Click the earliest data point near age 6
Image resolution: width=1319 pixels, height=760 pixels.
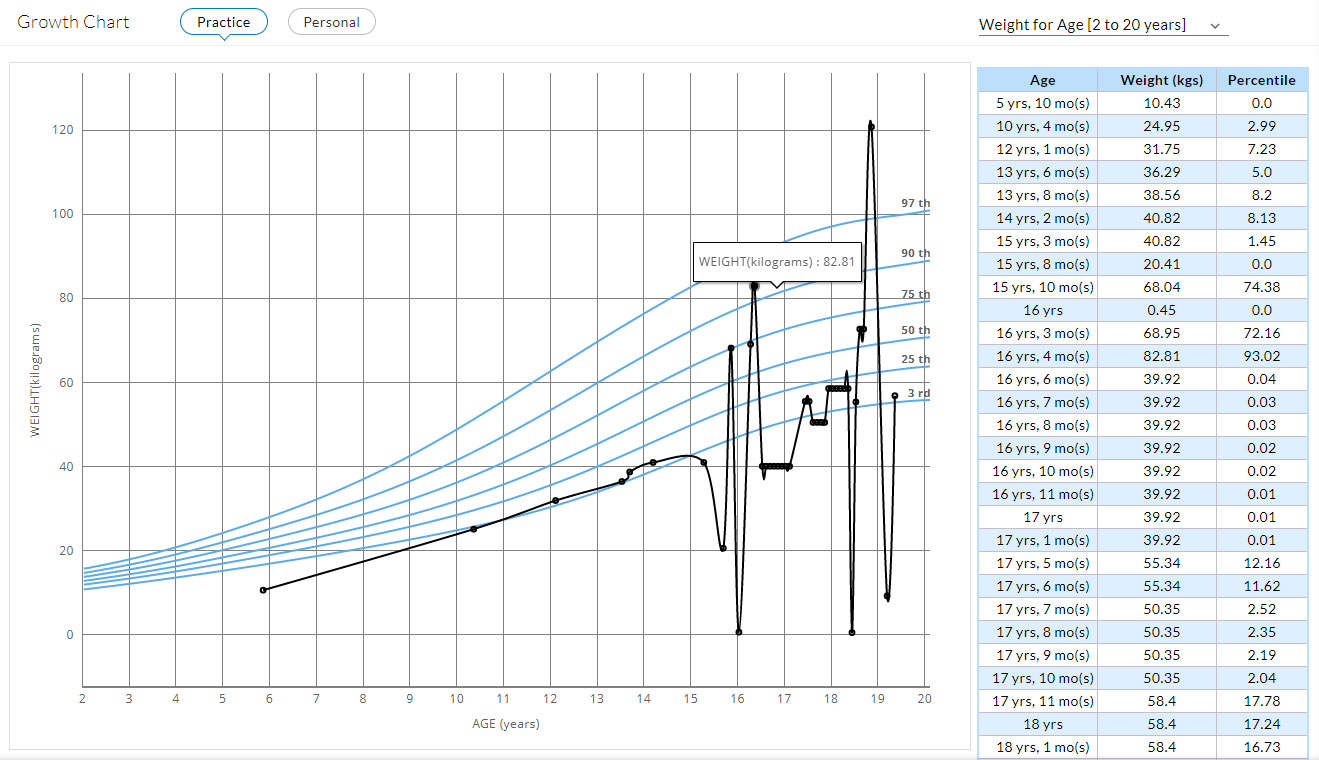coord(264,589)
